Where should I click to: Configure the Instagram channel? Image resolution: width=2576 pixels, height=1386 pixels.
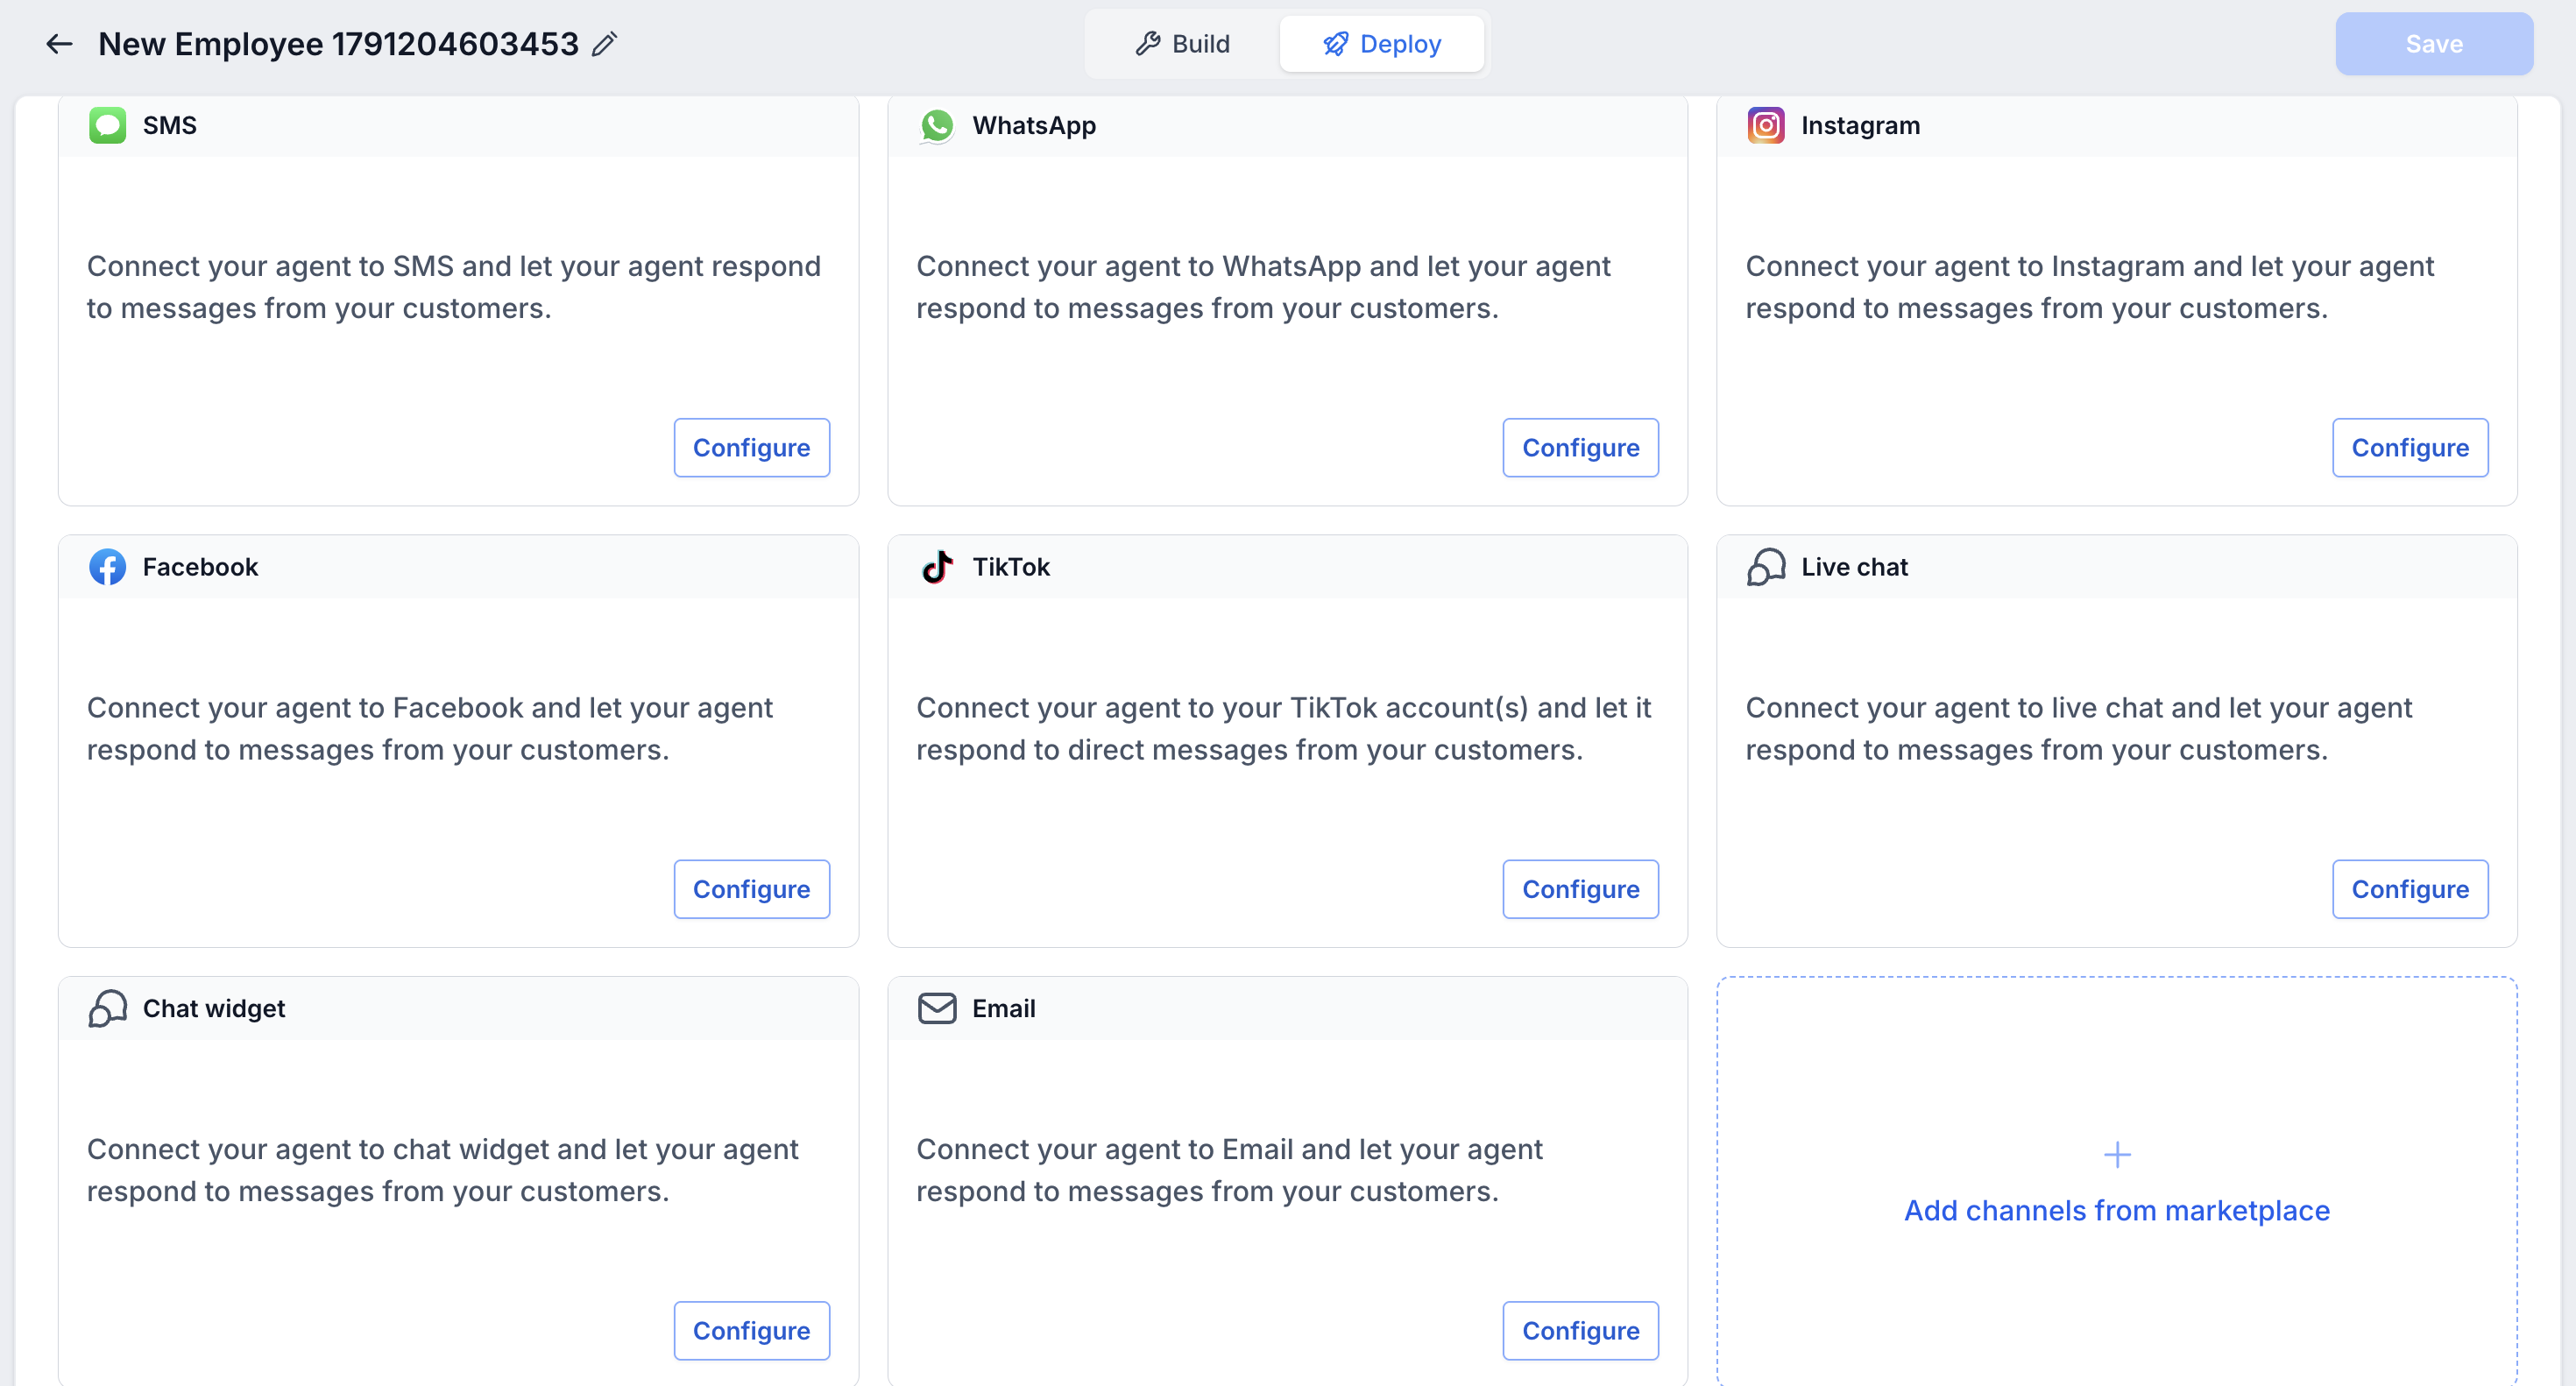tap(2410, 448)
